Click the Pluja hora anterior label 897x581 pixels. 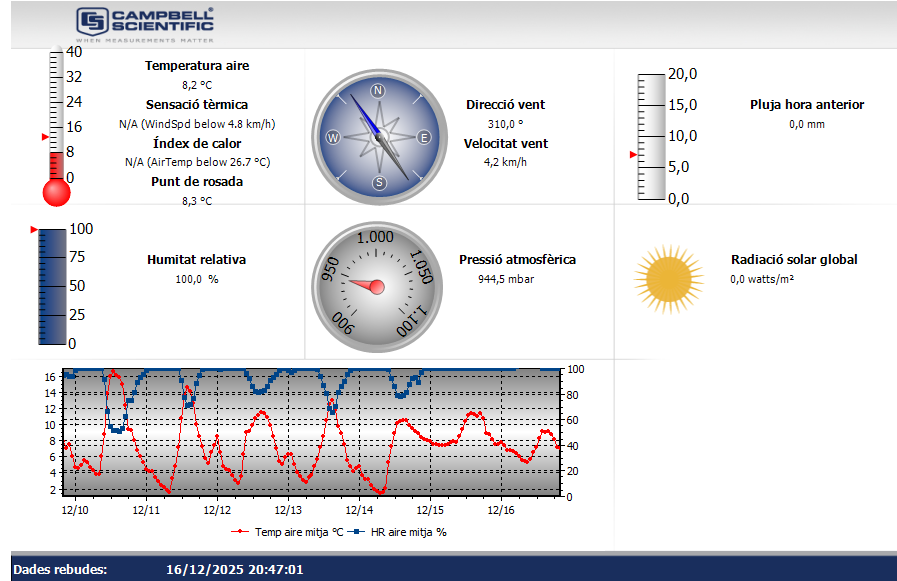pos(806,105)
